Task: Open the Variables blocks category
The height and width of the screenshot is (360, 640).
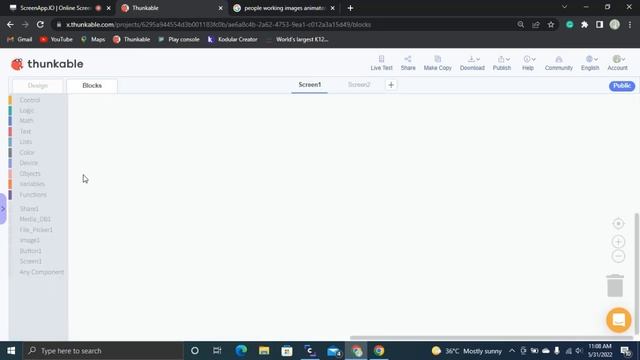Action: pos(32,184)
